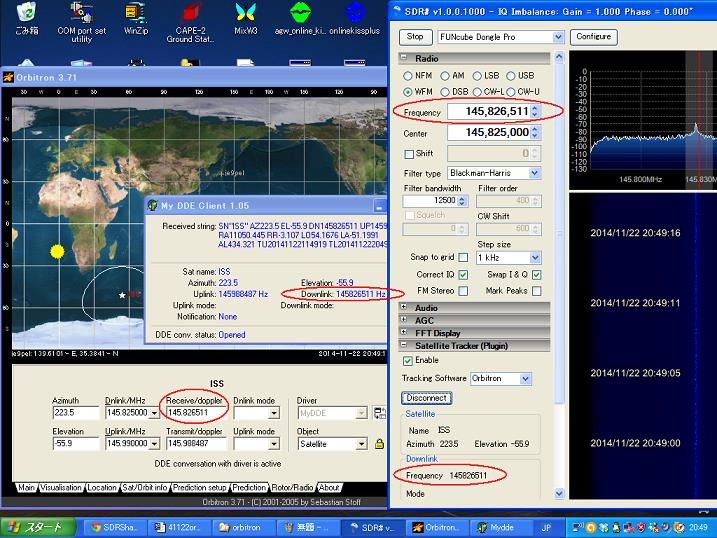Expand the Audio panel section
This screenshot has width=717, height=538.
click(x=404, y=307)
